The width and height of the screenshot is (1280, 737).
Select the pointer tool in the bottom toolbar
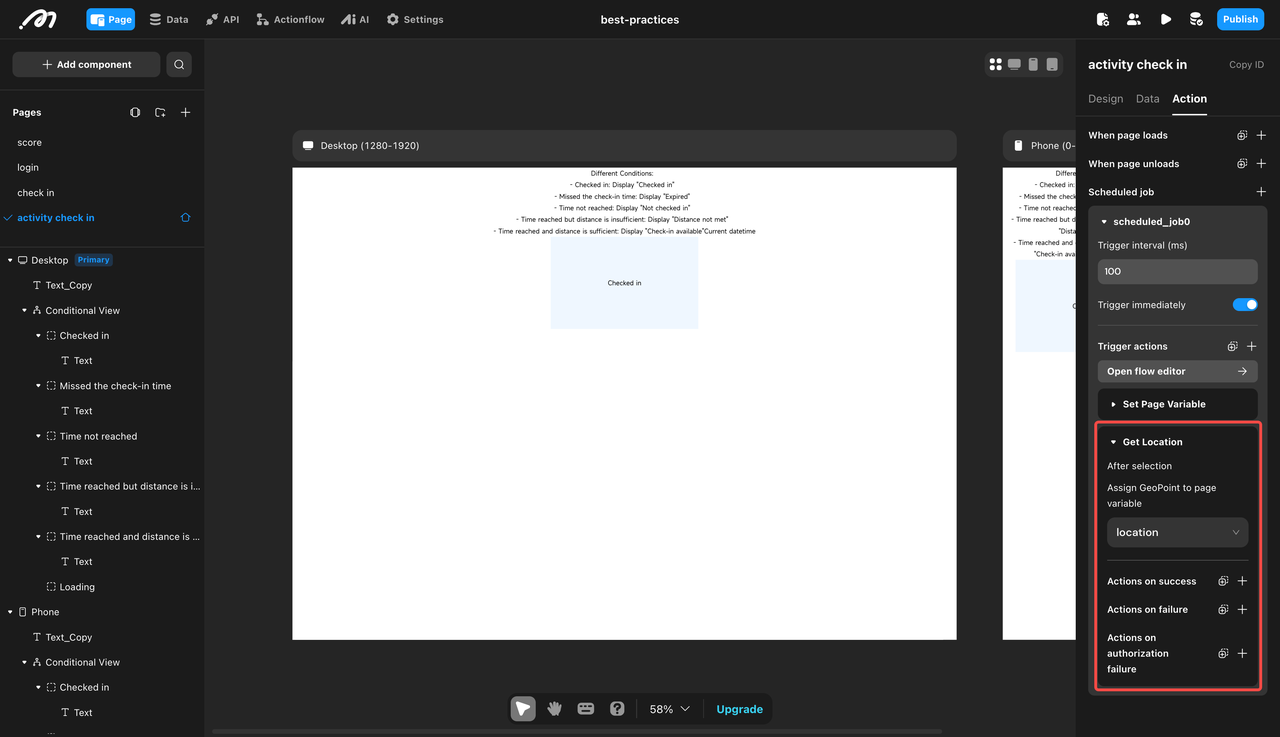coord(523,709)
